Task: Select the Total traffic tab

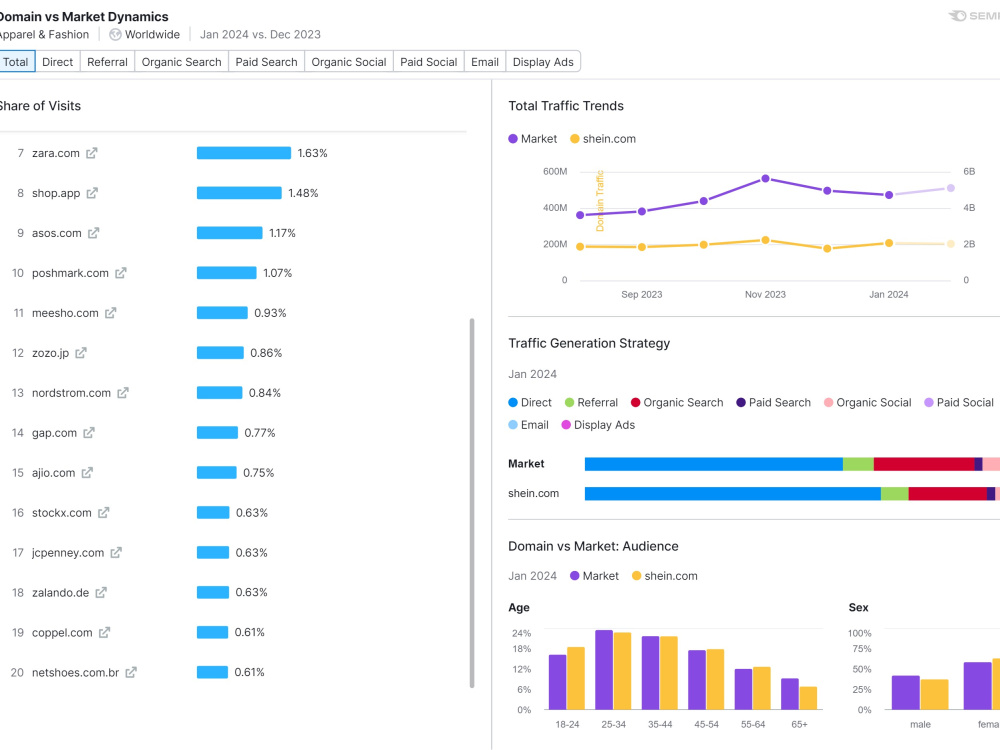Action: pos(17,62)
